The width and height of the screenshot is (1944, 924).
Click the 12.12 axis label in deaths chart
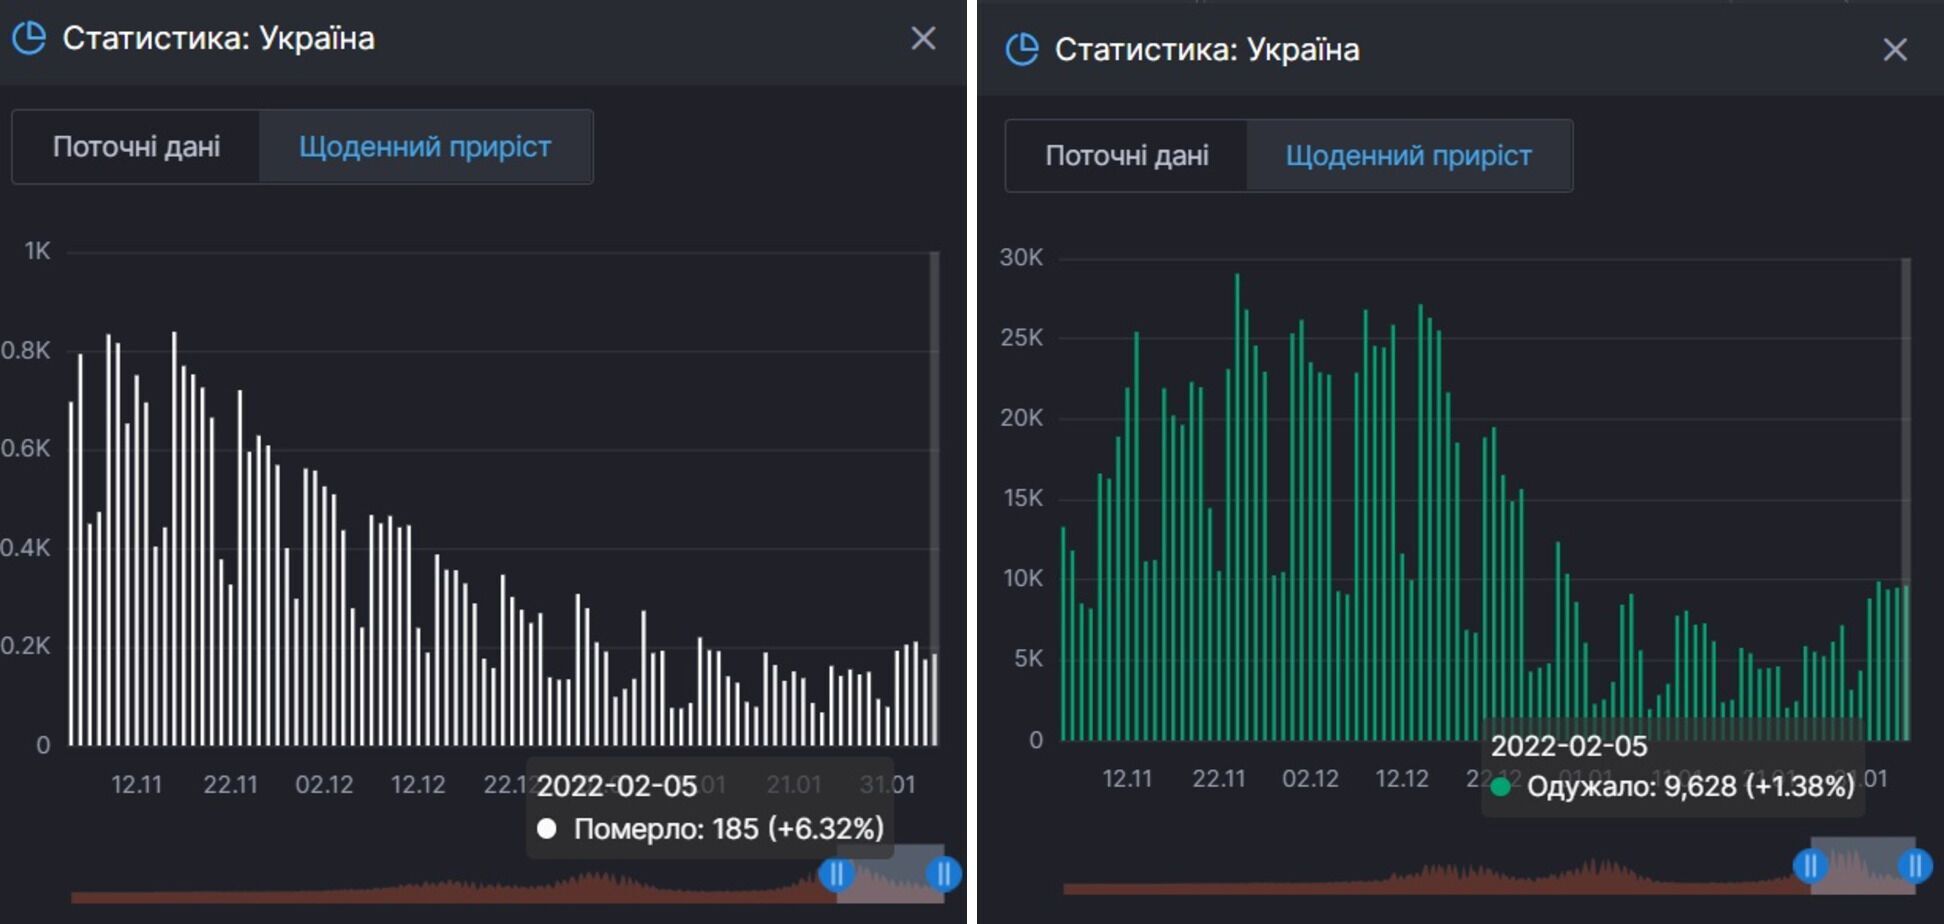point(418,785)
